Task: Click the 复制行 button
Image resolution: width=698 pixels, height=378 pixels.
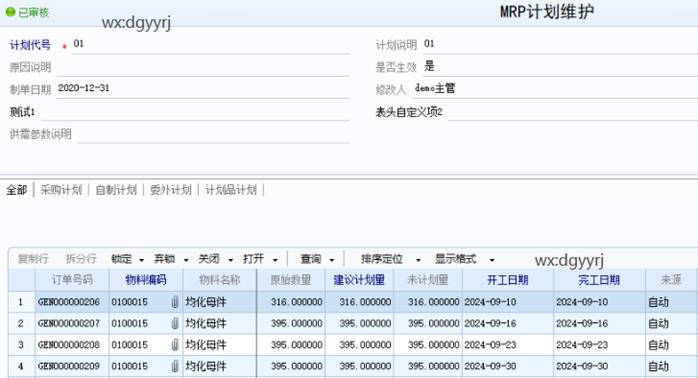Action: 33,259
